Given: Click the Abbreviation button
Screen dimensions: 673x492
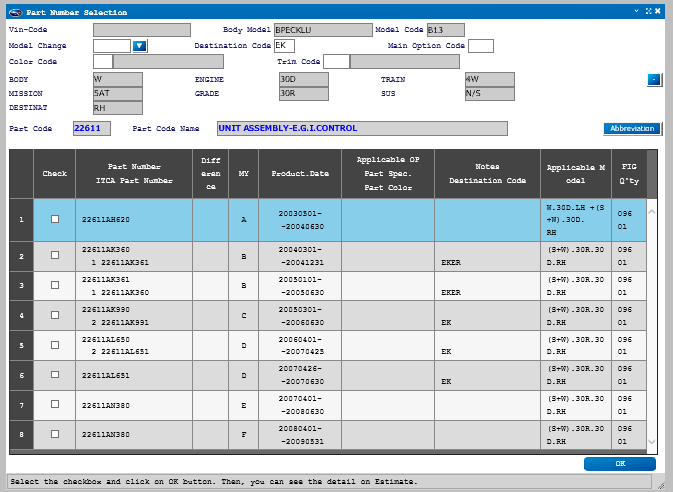Looking at the screenshot, I should click(633, 129).
